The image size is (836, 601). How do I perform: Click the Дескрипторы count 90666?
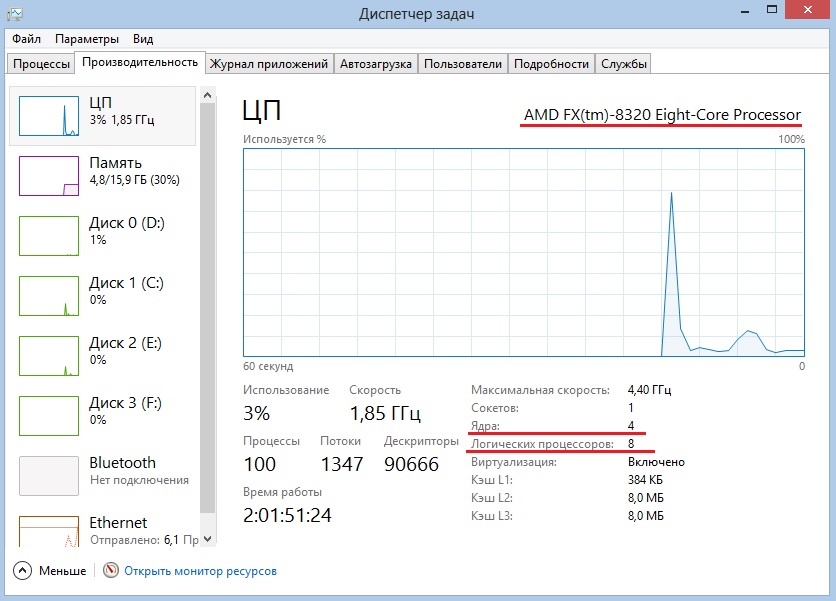coord(411,464)
